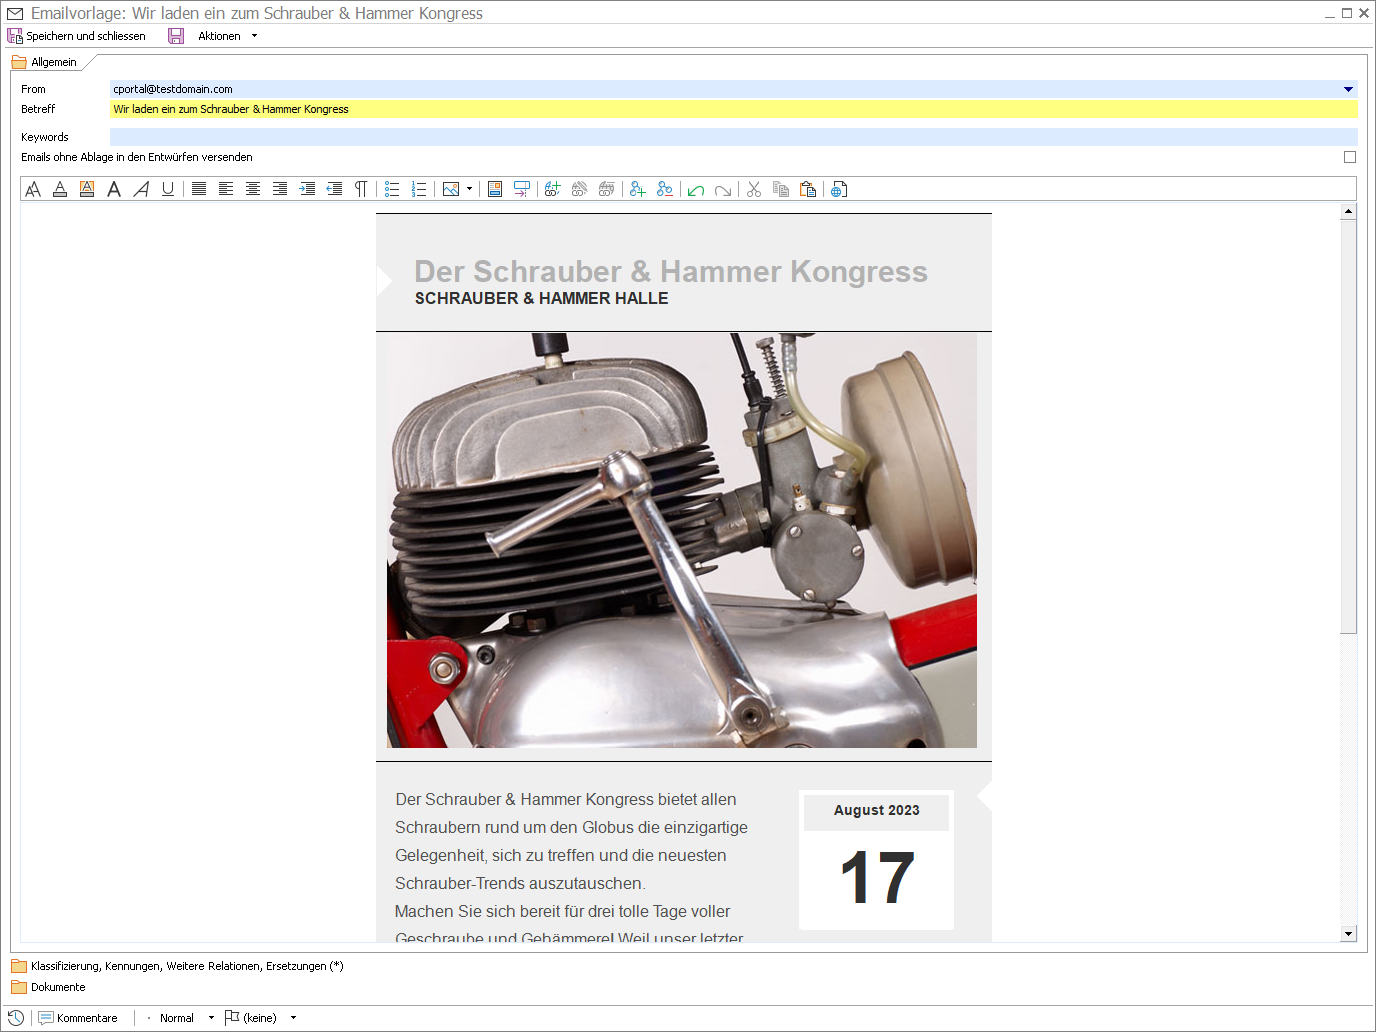Show paragraph marks pilcrow
This screenshot has width=1376, height=1032.
pos(361,189)
